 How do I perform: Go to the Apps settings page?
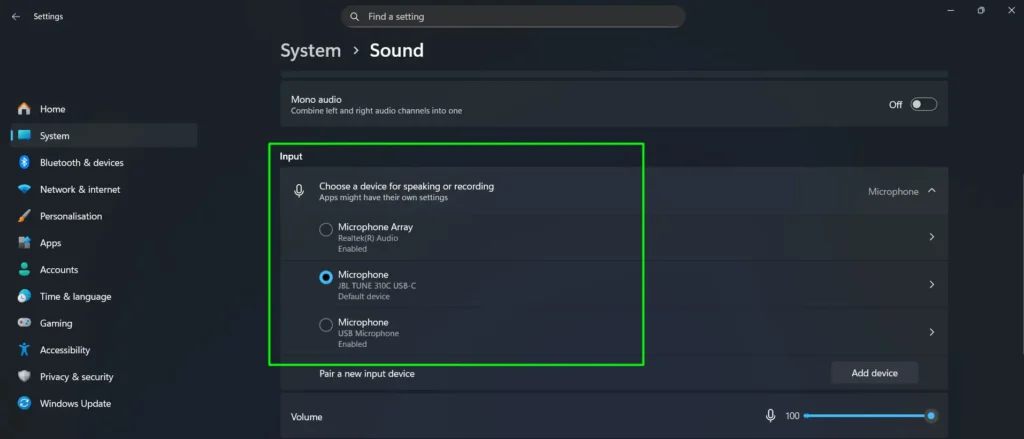pos(104,243)
